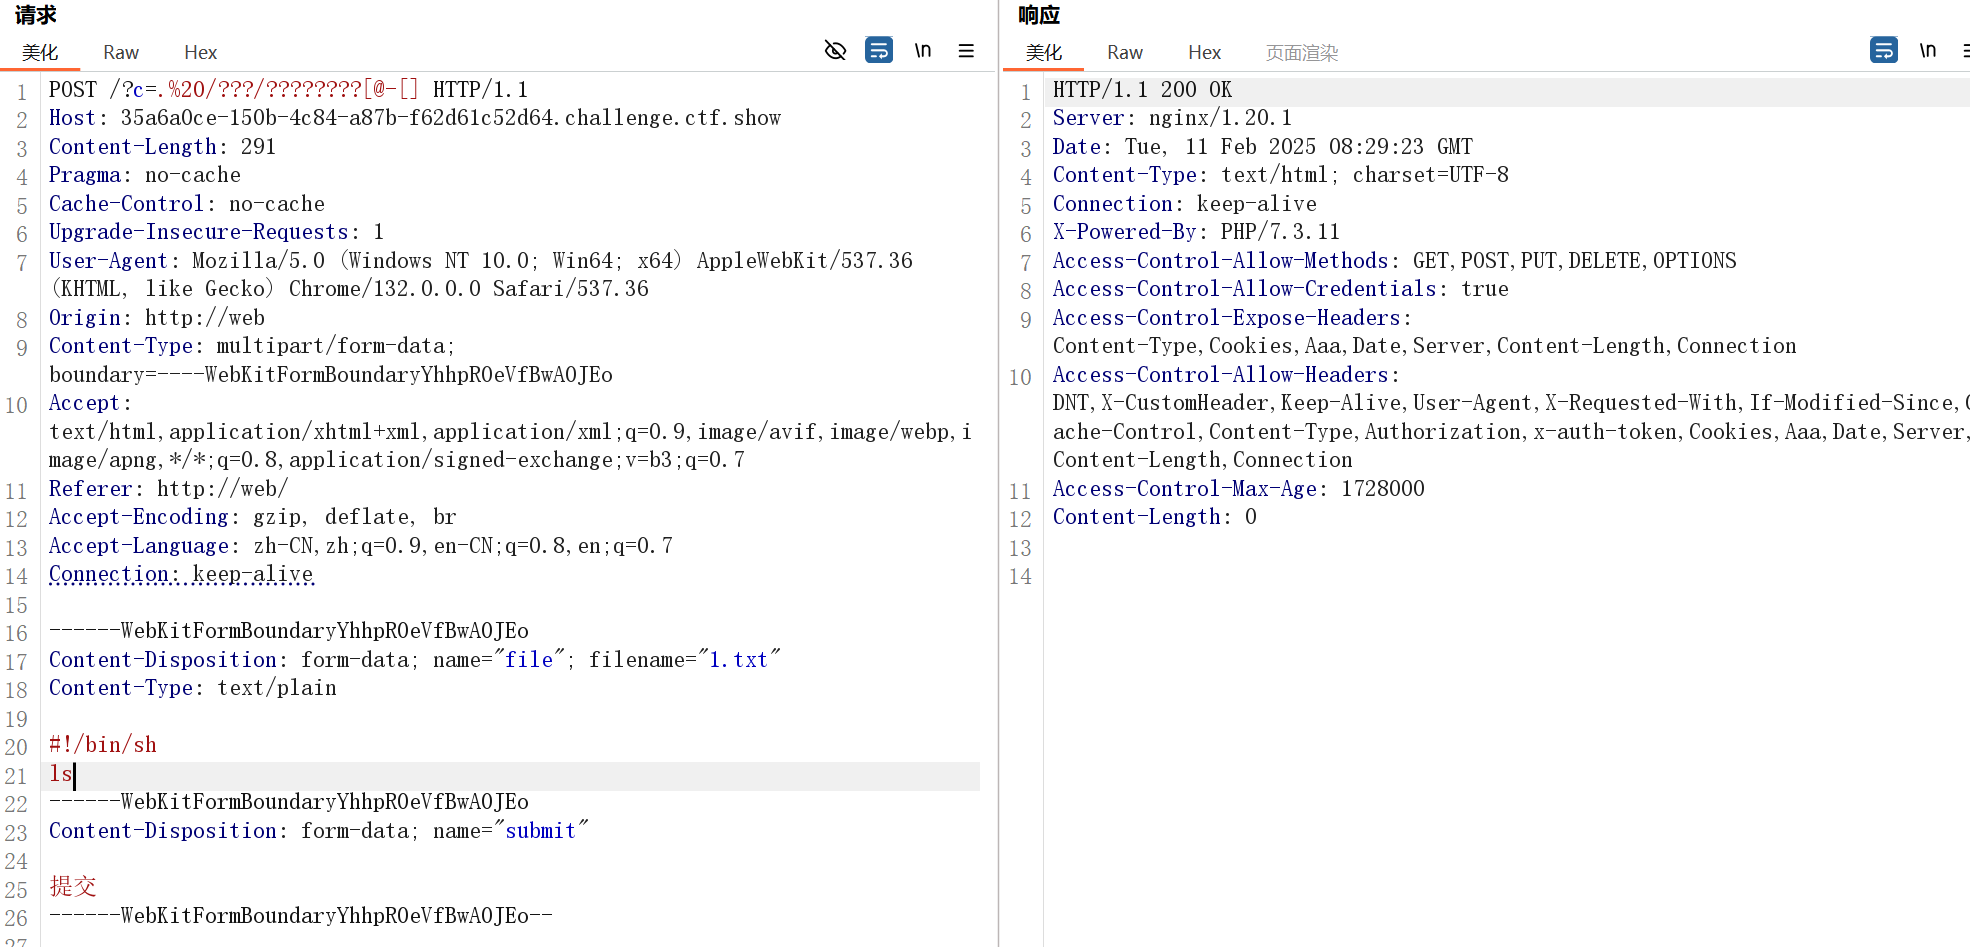1970x947 pixels.
Task: Click the #!/bin/sh line in body
Action: [x=103, y=745]
